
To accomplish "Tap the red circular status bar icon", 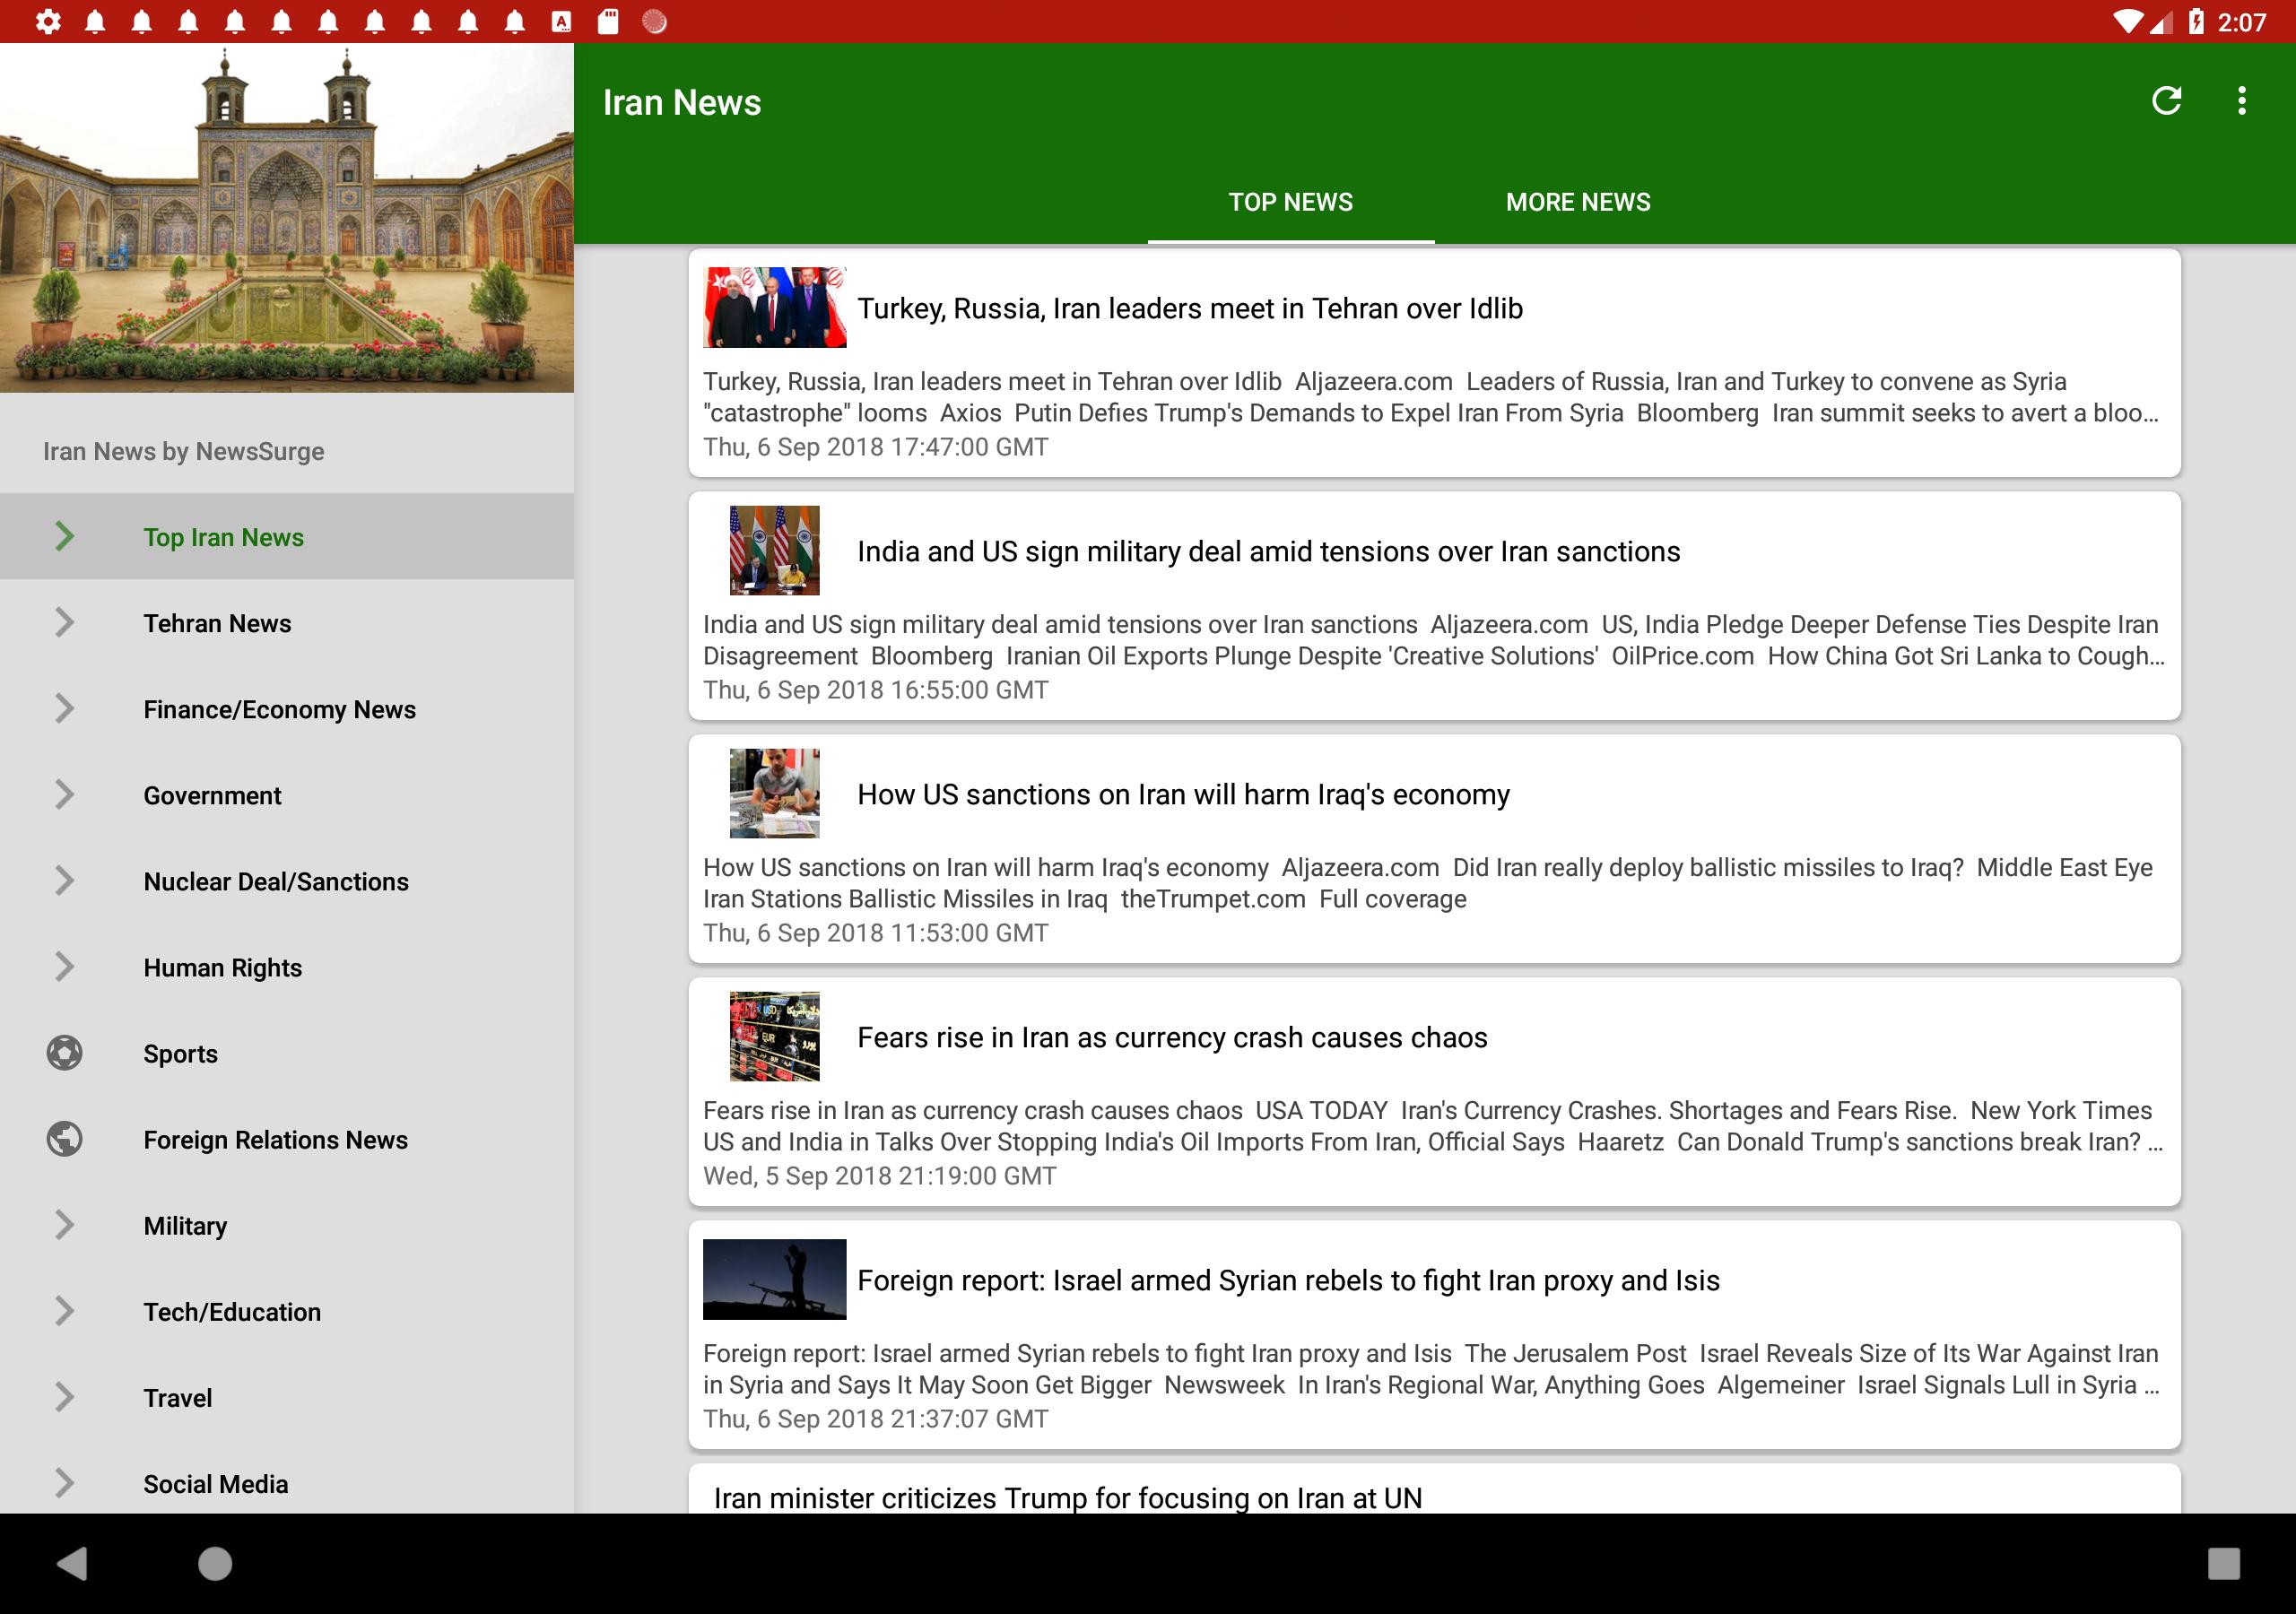I will (x=654, y=21).
